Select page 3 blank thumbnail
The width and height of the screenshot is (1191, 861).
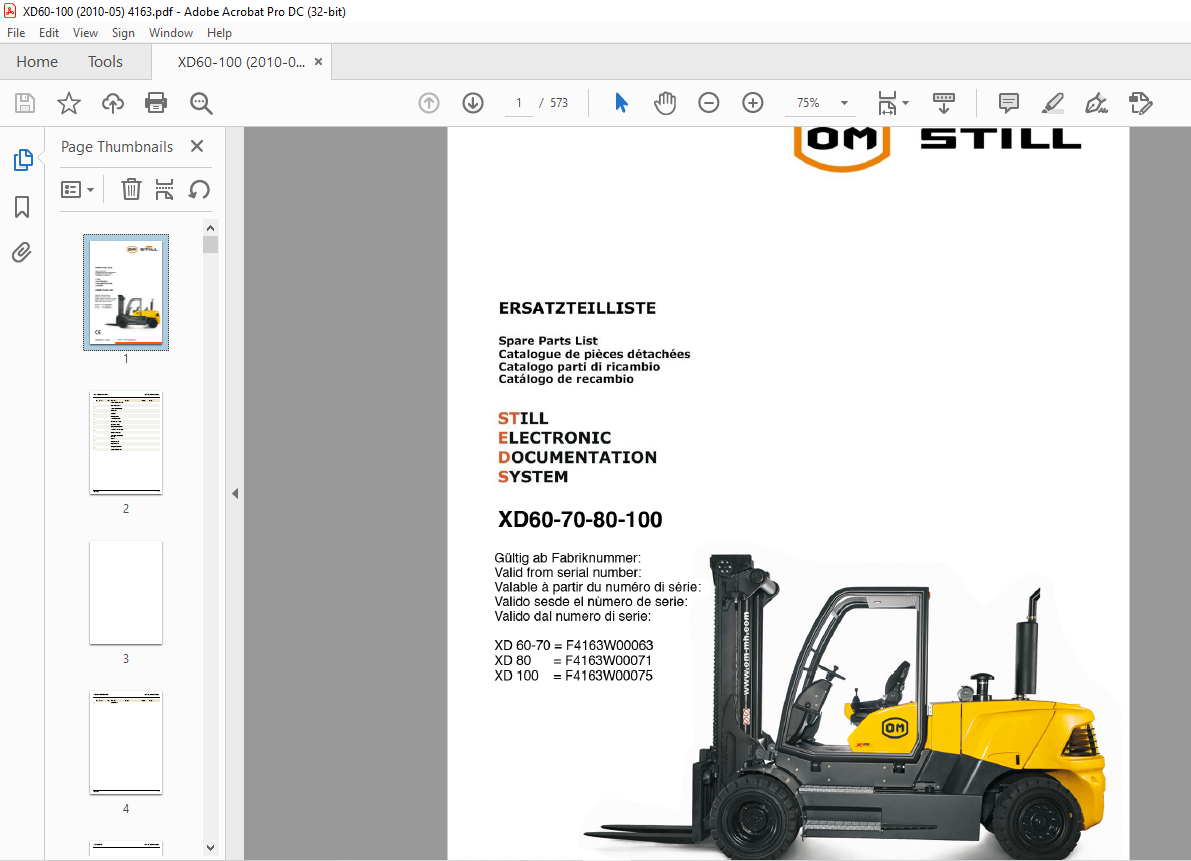(x=126, y=592)
